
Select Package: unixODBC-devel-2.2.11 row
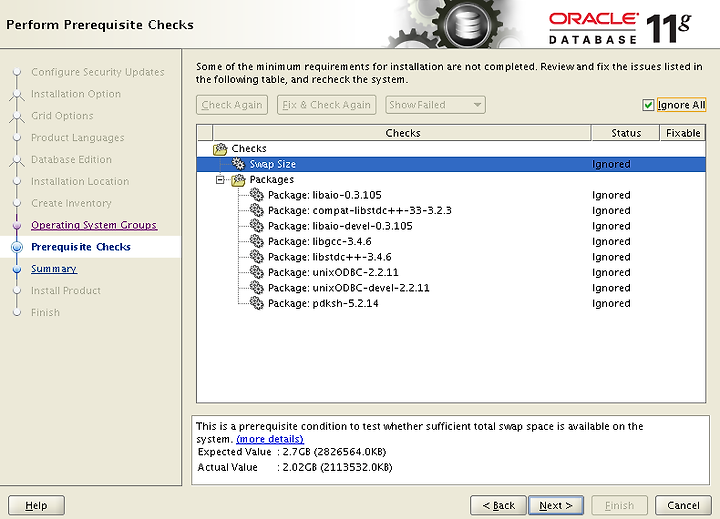(451, 288)
